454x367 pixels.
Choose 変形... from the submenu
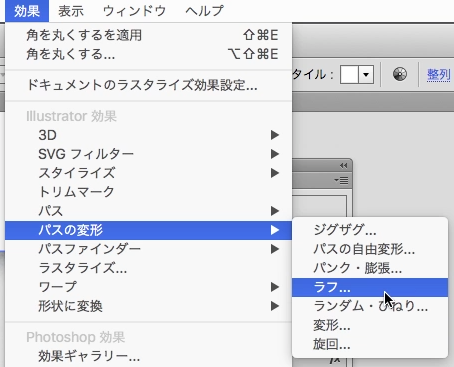pyautogui.click(x=370, y=325)
